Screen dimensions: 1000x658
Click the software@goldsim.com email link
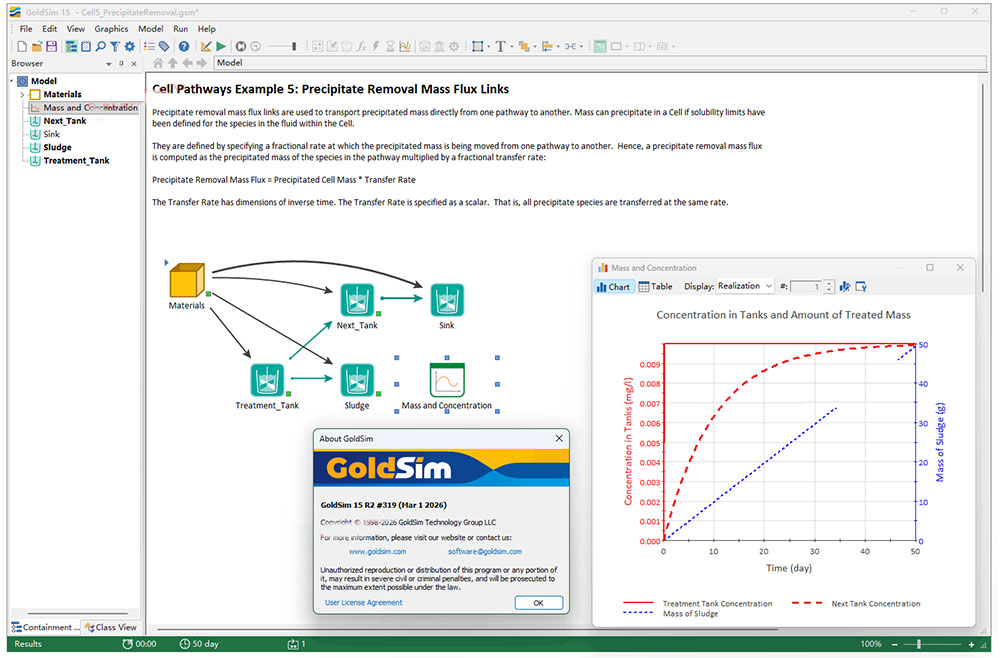(x=485, y=552)
